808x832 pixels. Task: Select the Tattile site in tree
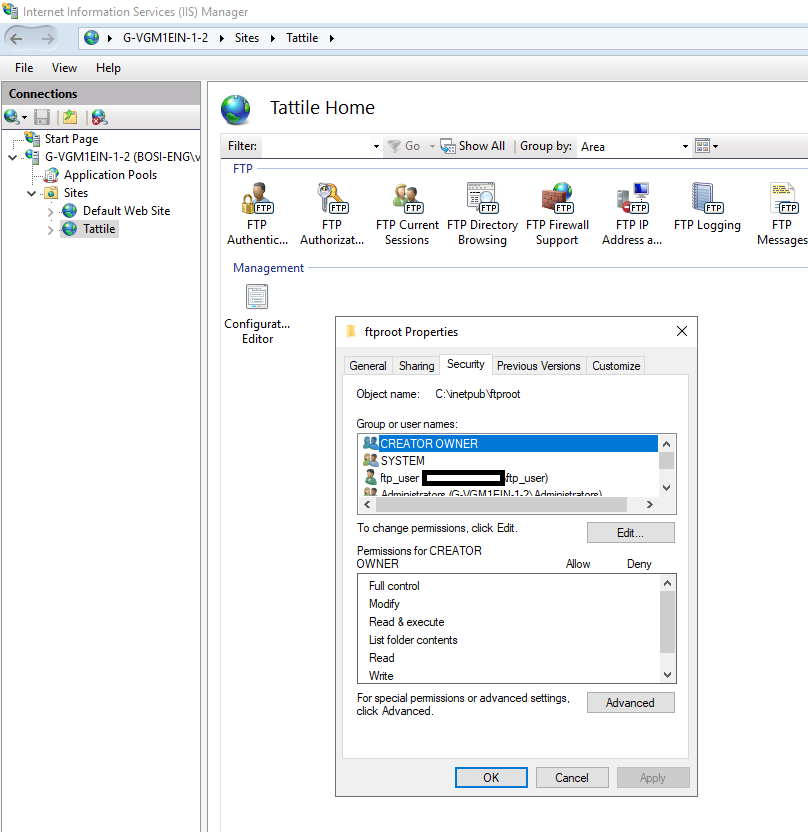99,229
